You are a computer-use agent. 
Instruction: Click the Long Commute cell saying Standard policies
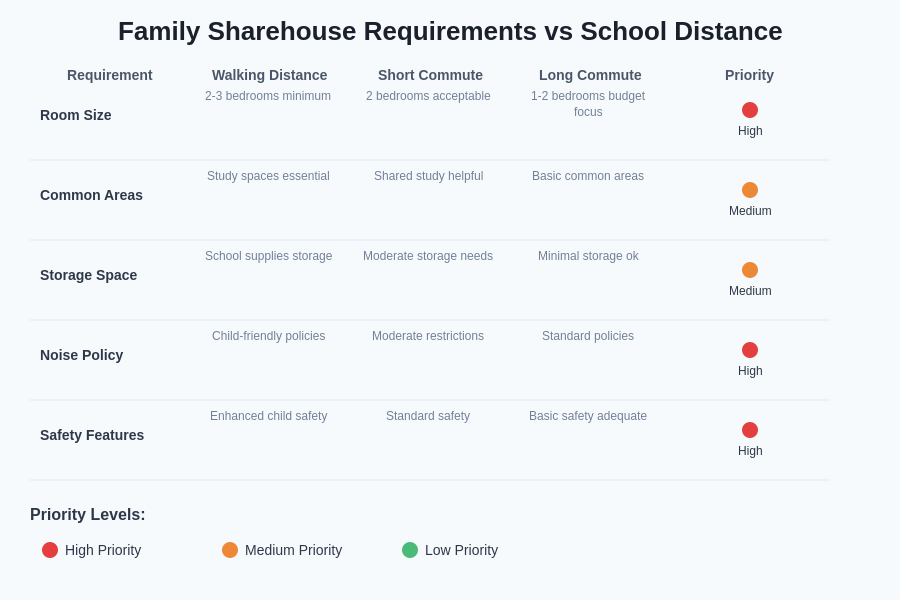pos(588,336)
